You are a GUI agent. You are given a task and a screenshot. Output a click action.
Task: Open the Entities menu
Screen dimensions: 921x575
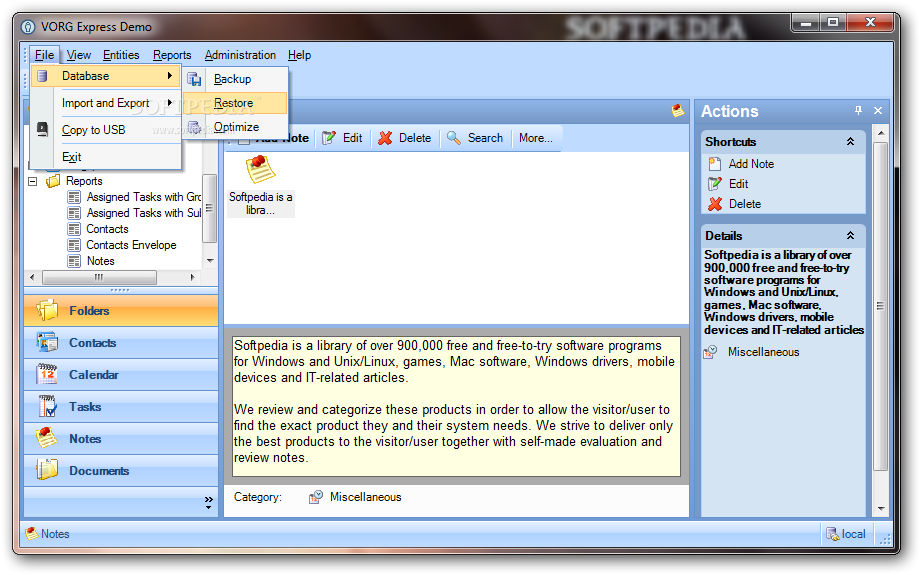tap(121, 55)
